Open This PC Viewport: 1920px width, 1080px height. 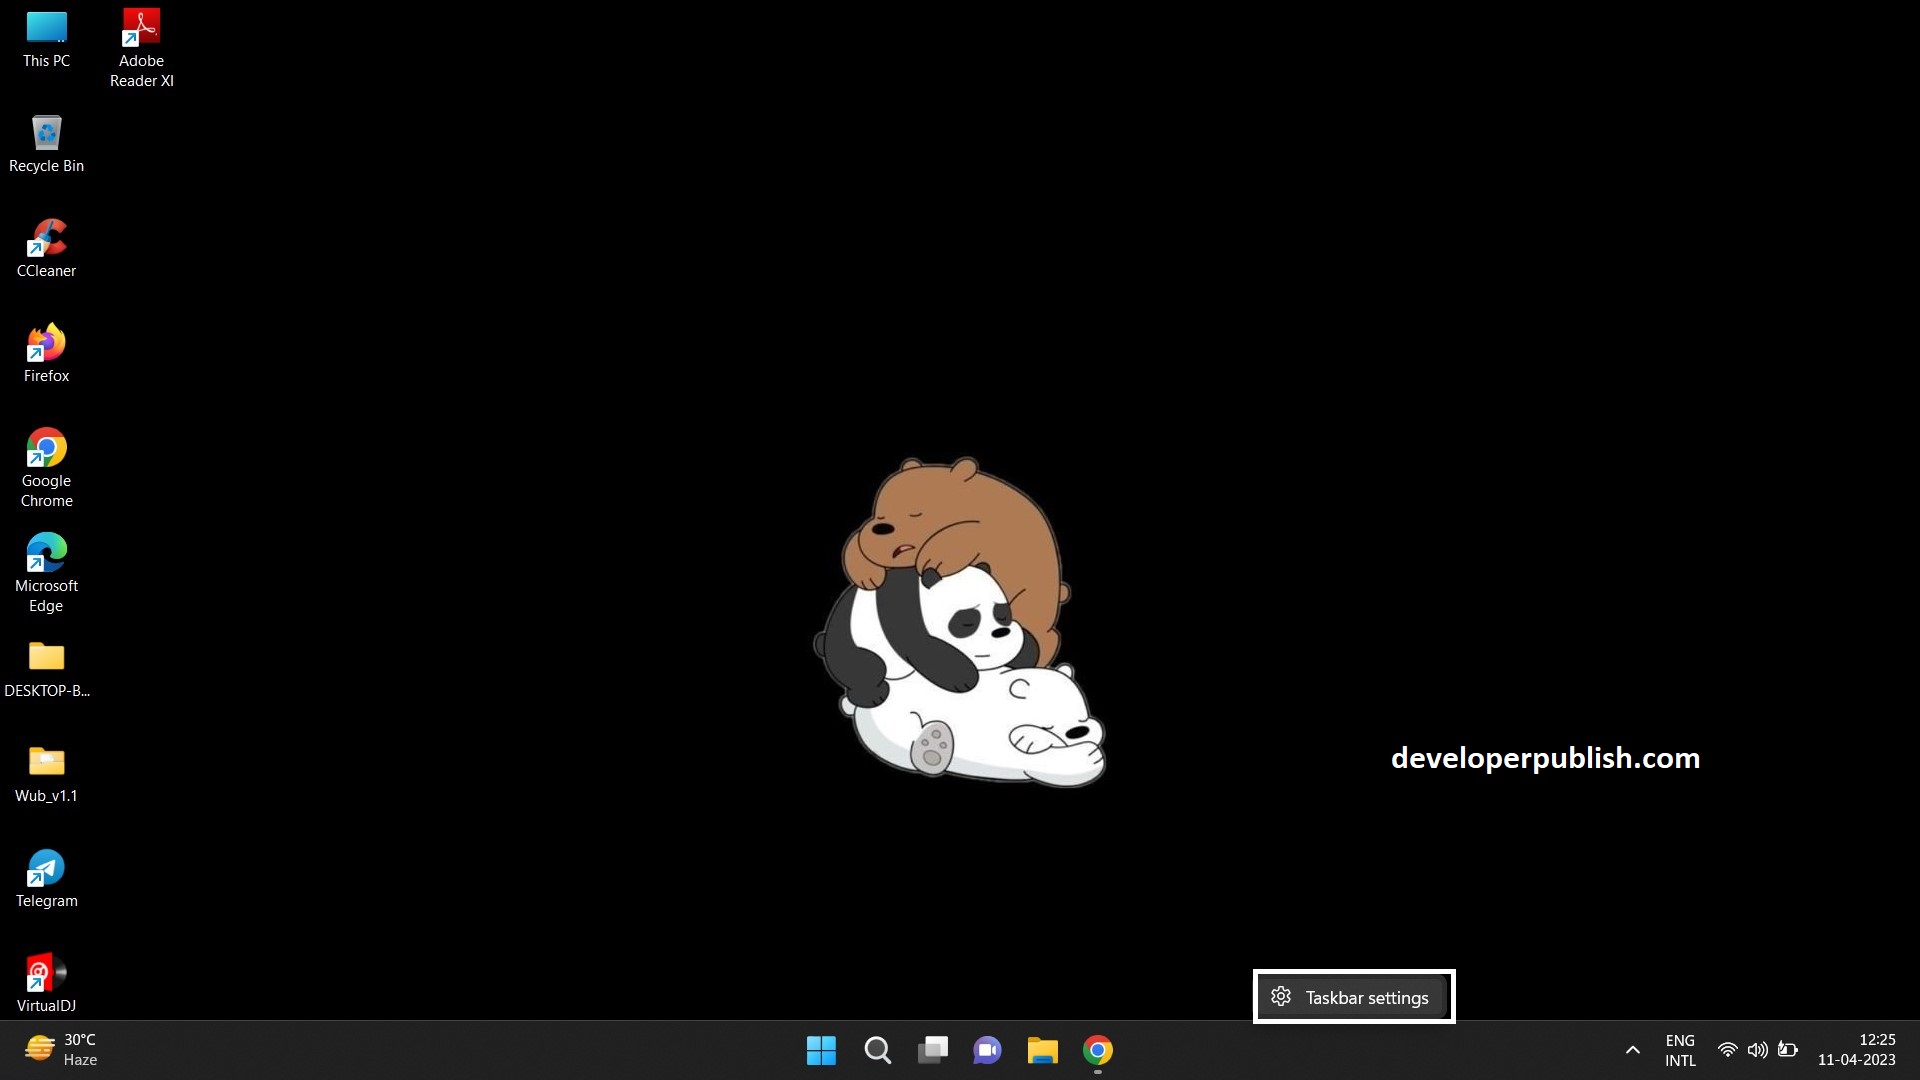pos(46,30)
